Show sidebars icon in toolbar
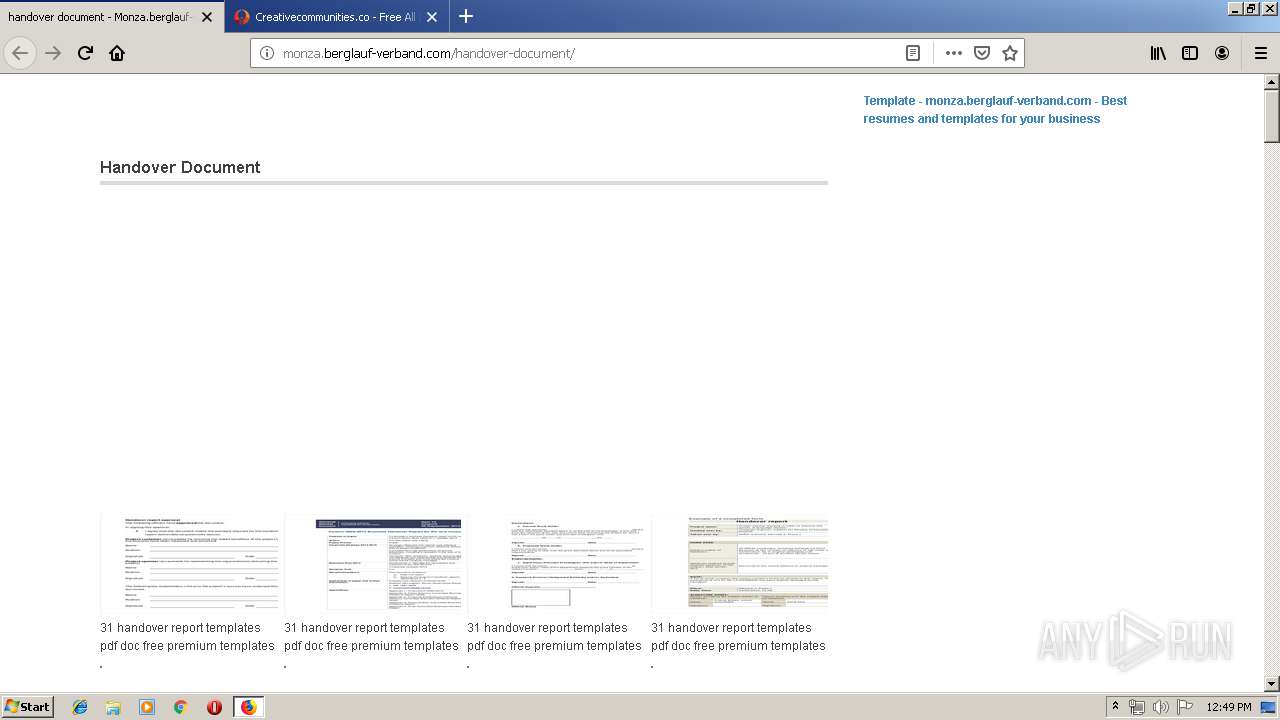The width and height of the screenshot is (1280, 720). [1190, 53]
